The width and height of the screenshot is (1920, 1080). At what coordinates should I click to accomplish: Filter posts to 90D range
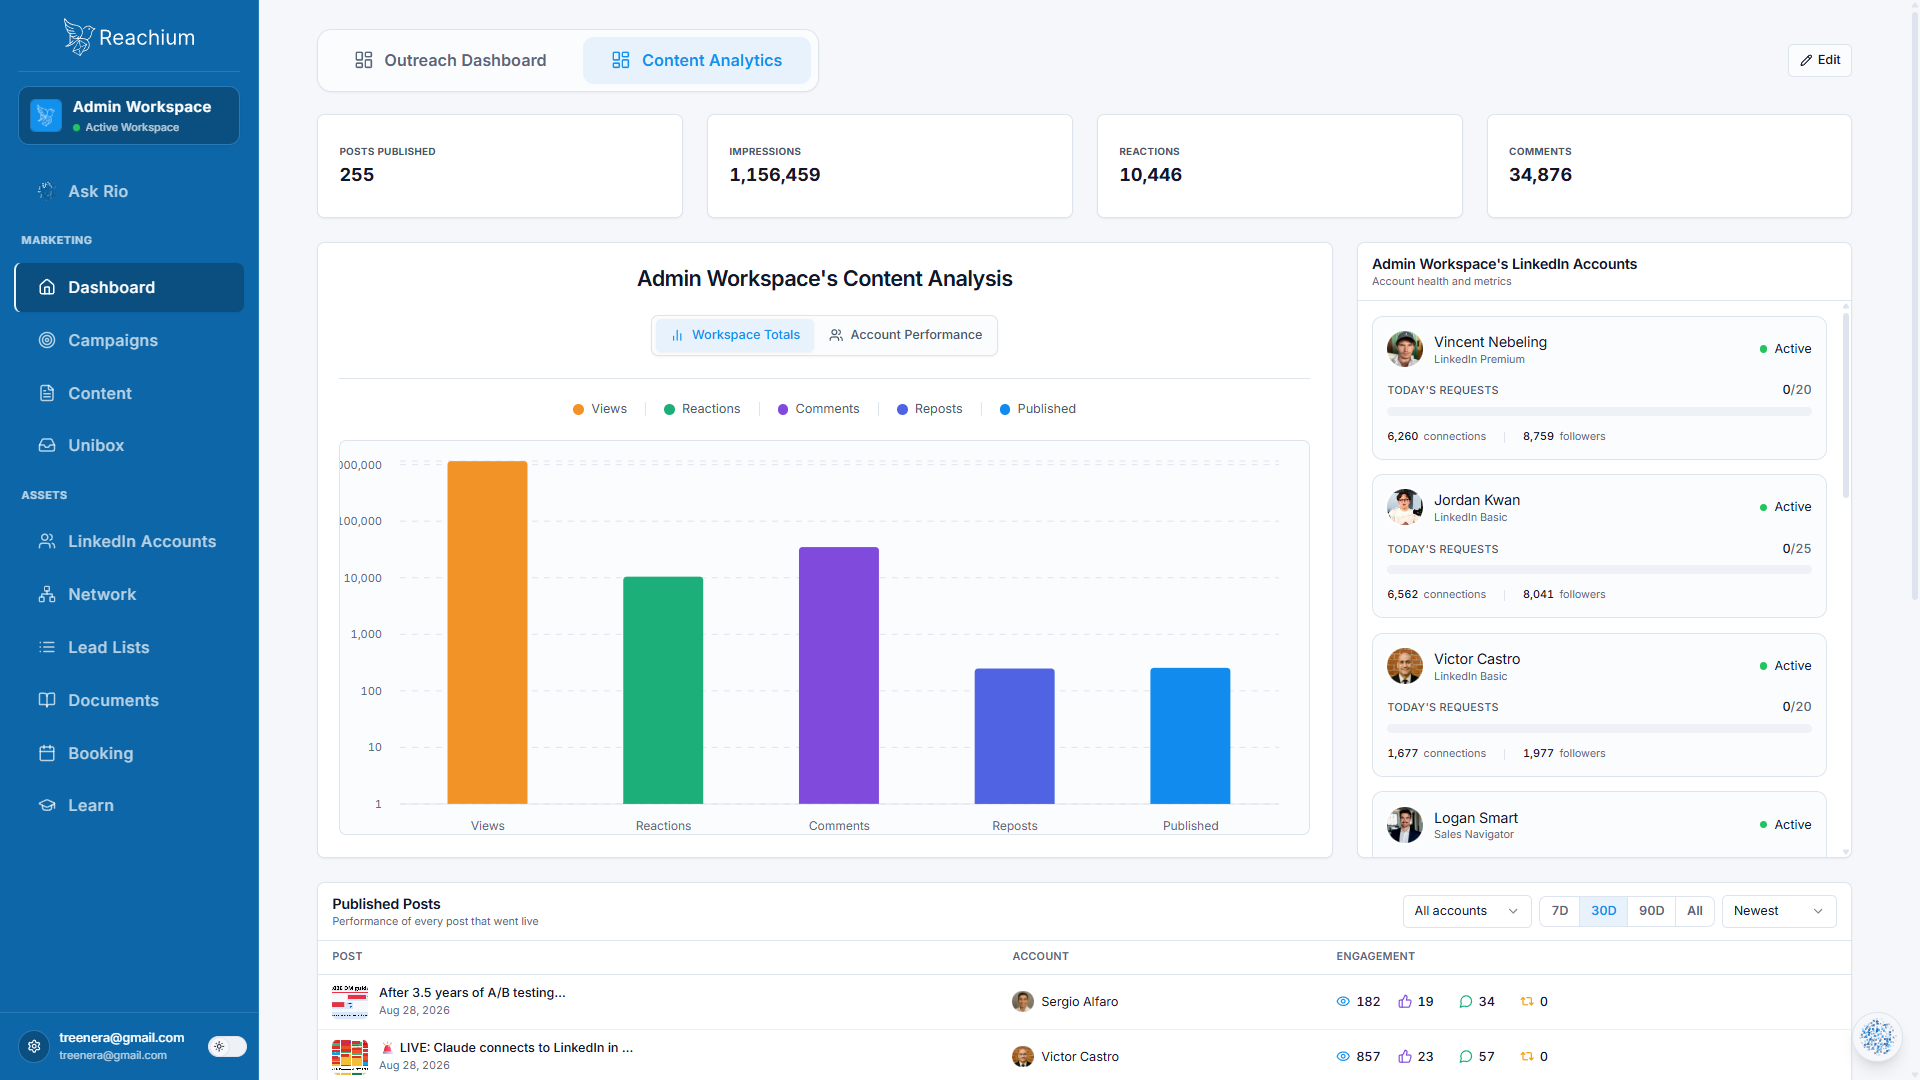[x=1651, y=911]
